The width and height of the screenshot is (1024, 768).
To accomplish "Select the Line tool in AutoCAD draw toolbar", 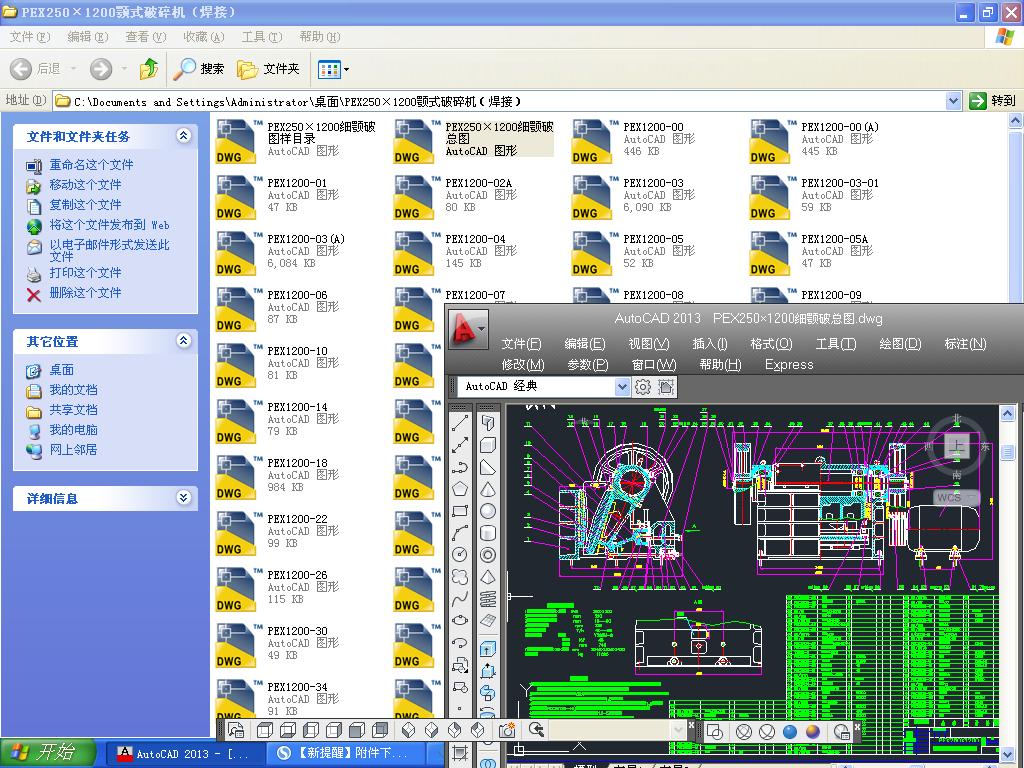I will 460,423.
